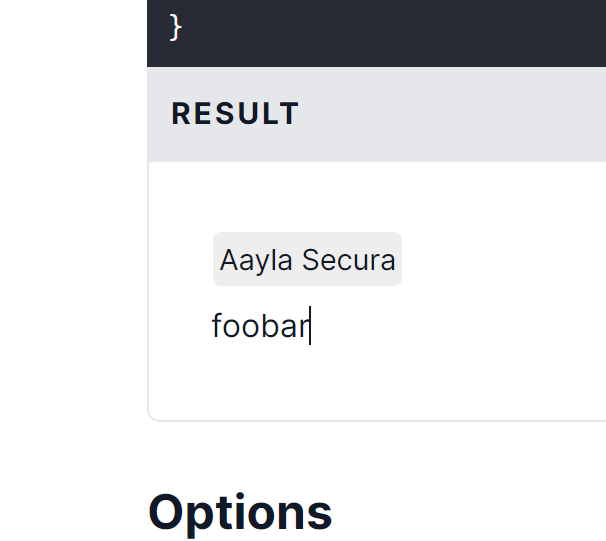Screen dimensions: 606x541
Task: Click the Aayla Secura tag chip
Action: [x=307, y=260]
